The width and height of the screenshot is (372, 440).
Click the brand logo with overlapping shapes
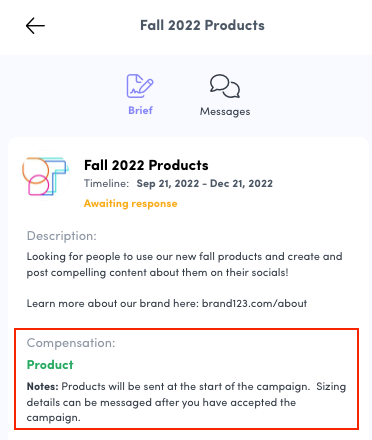pyautogui.click(x=45, y=176)
